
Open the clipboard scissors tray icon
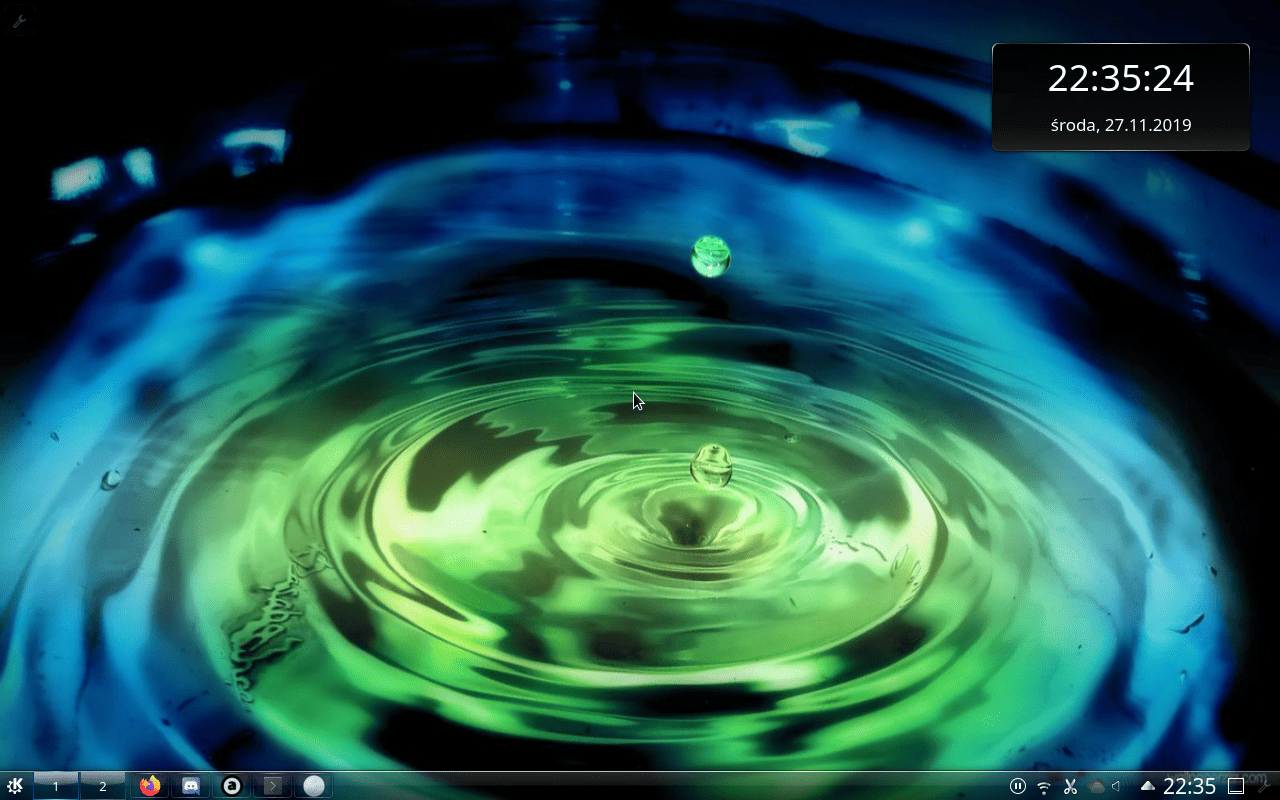point(1070,786)
